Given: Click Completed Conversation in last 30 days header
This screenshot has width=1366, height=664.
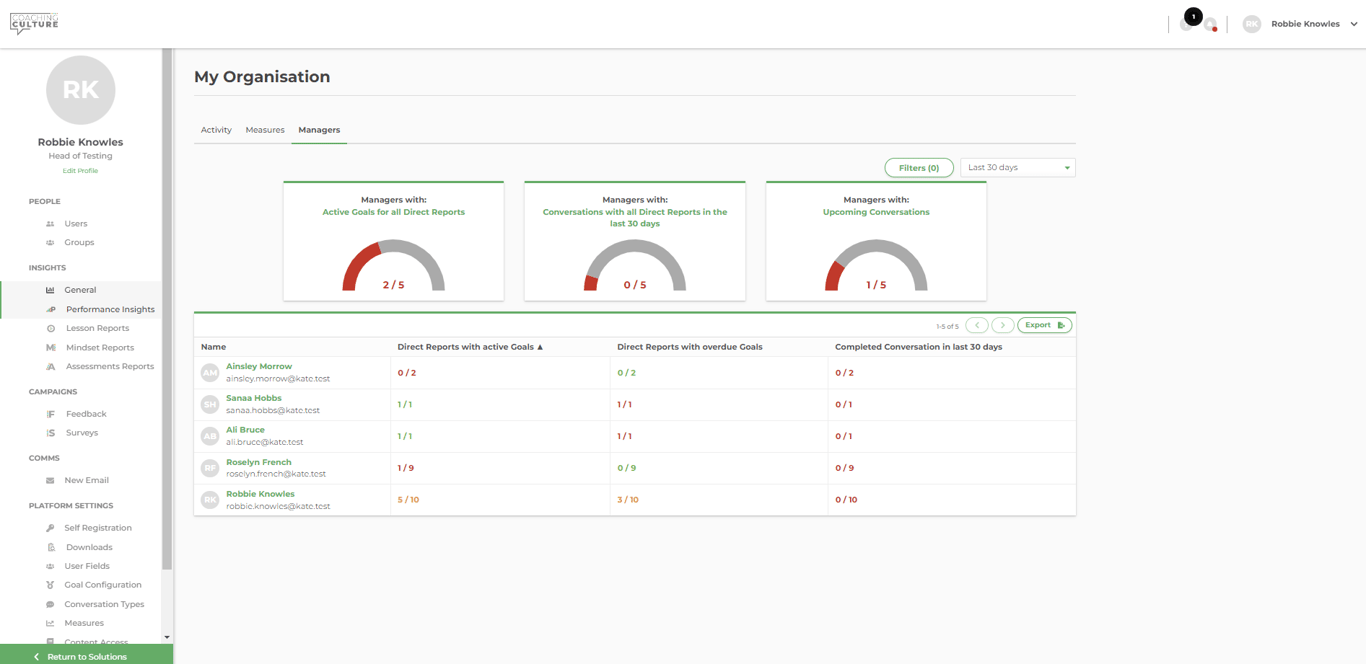Looking at the screenshot, I should [918, 347].
